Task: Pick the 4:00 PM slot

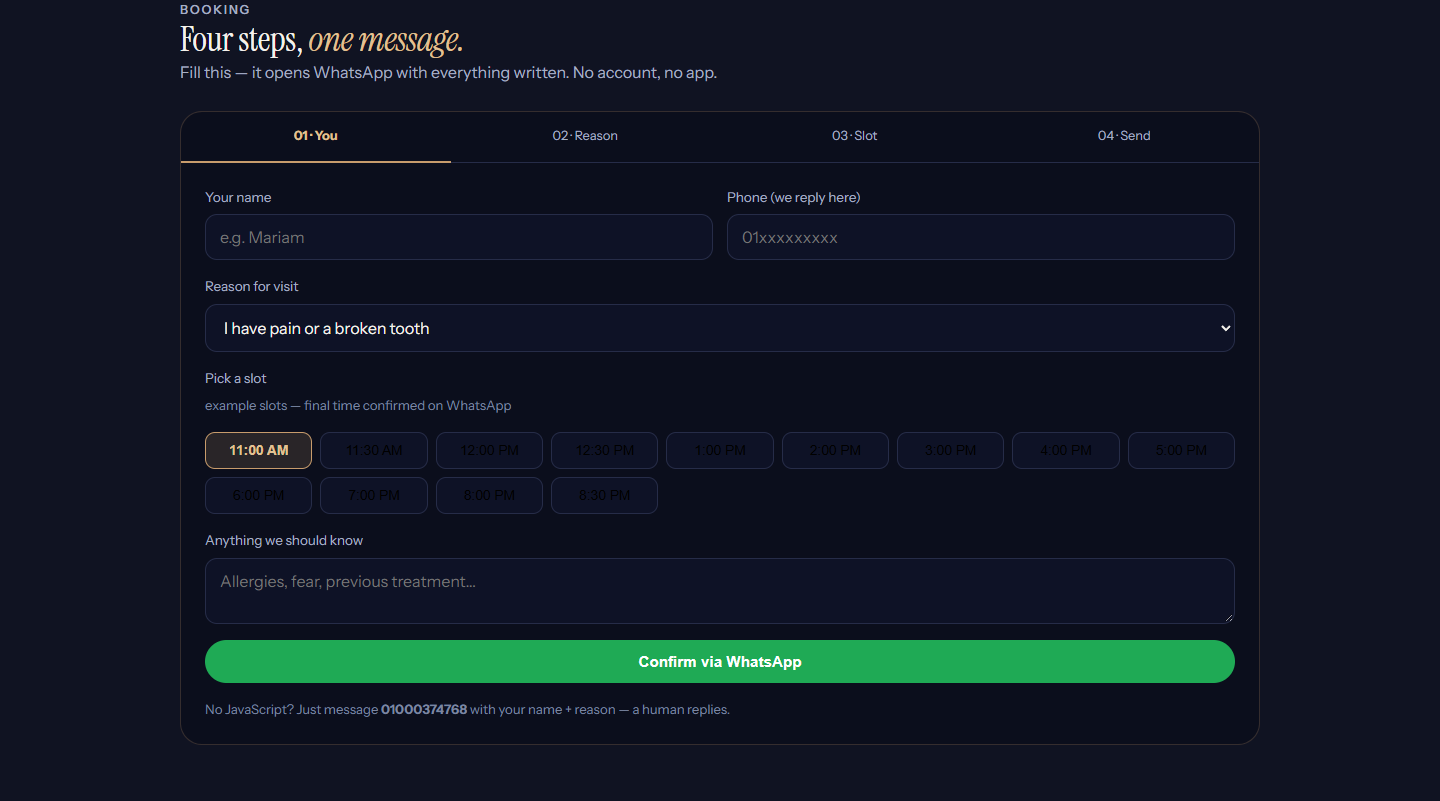Action: 1066,450
